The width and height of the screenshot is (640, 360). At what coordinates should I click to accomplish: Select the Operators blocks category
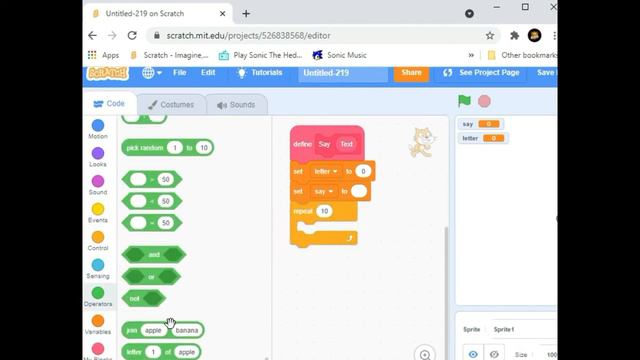coord(98,297)
